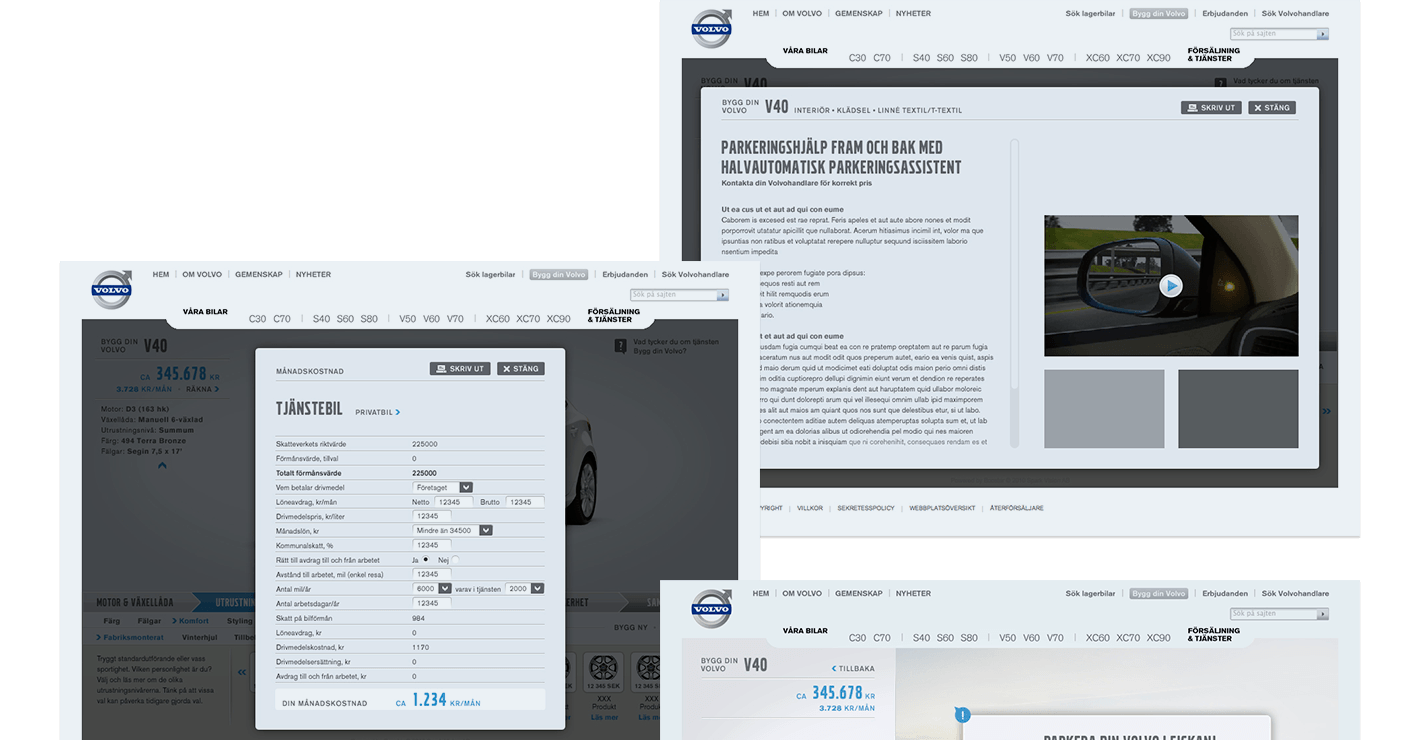Open the 'varav i tjänsten' 2000 dropdown
Viewport: 1420px width, 740px height.
(x=524, y=589)
